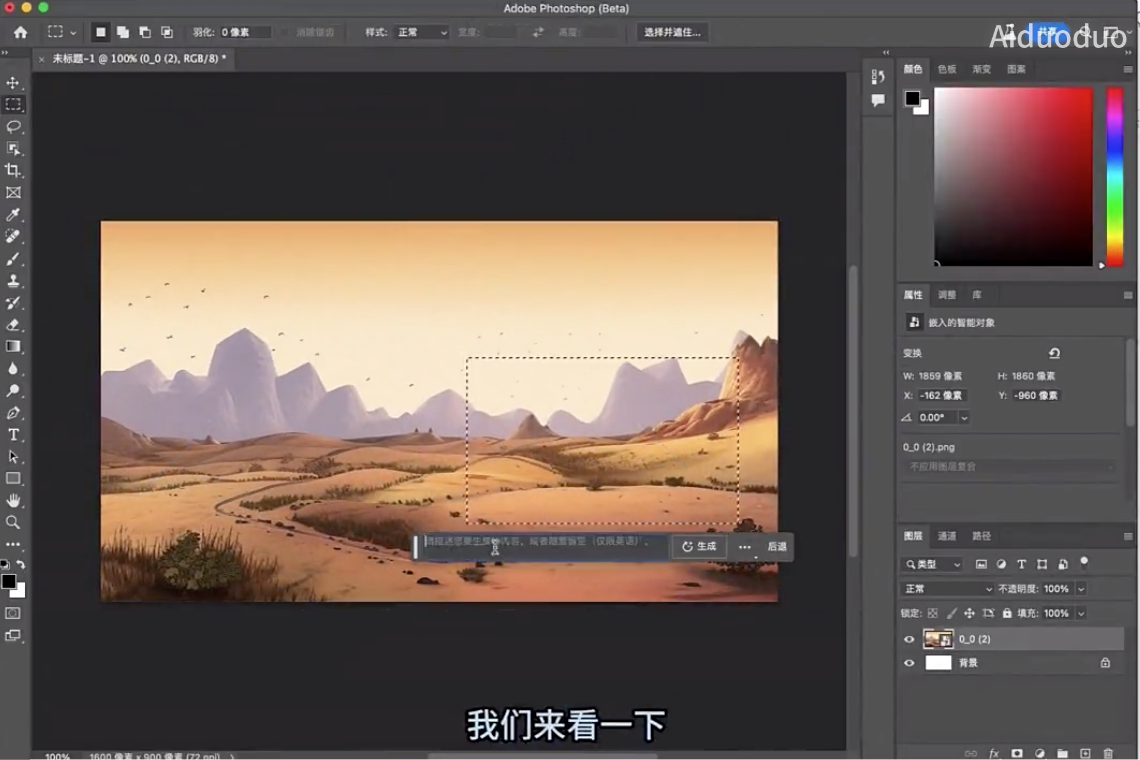Select the Clone Stamp tool
1140x760 pixels.
pos(13,281)
